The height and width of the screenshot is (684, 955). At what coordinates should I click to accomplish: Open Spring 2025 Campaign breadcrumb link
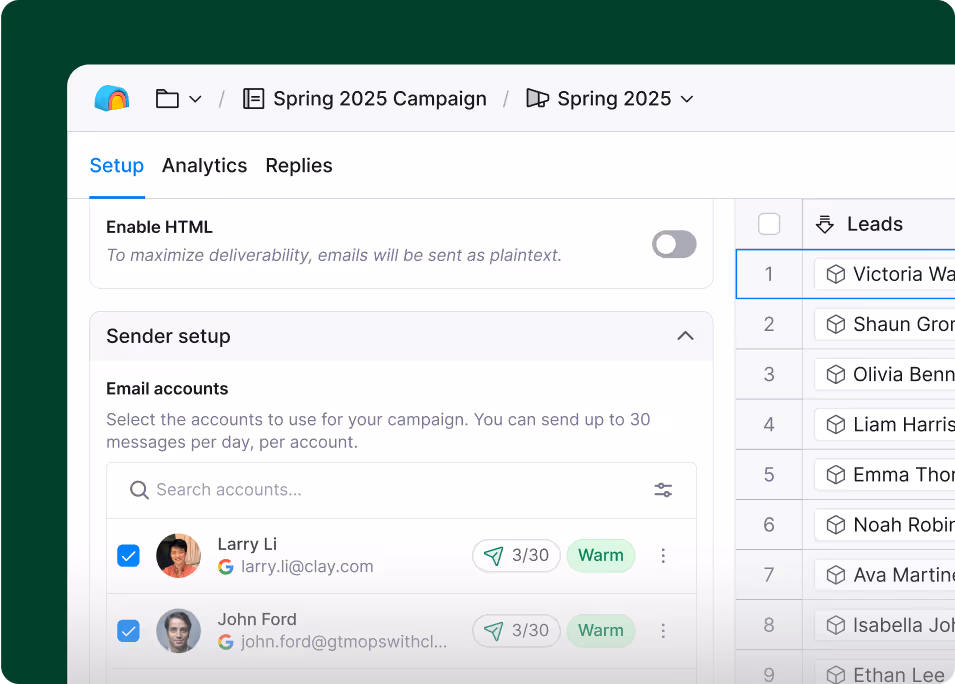(x=379, y=99)
